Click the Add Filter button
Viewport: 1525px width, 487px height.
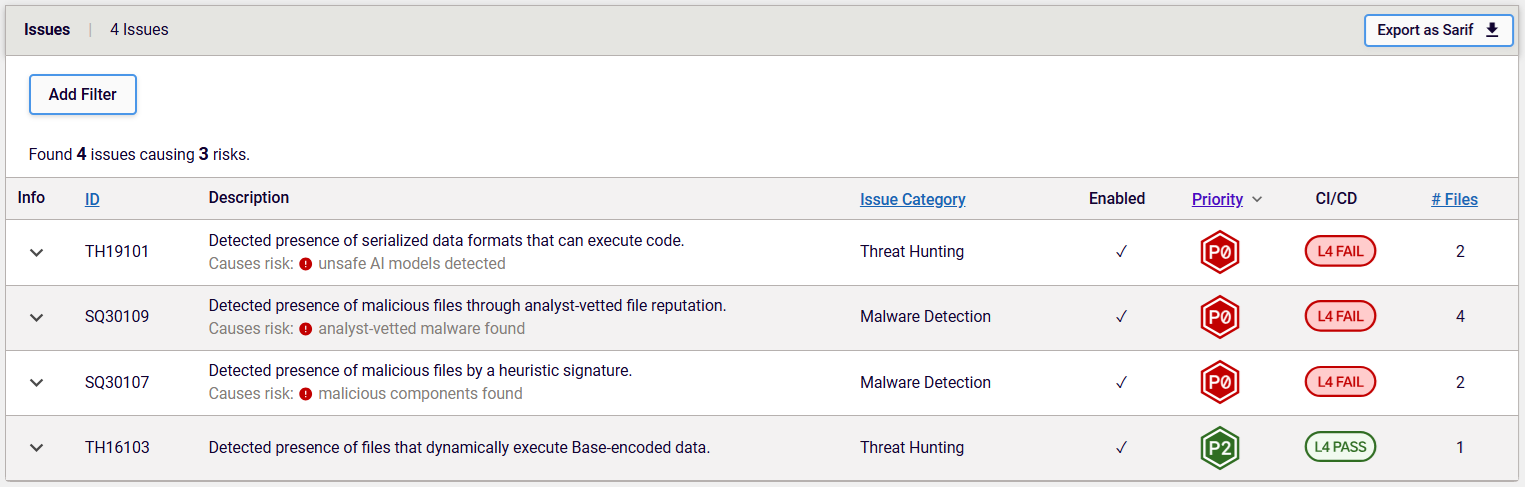coord(83,95)
